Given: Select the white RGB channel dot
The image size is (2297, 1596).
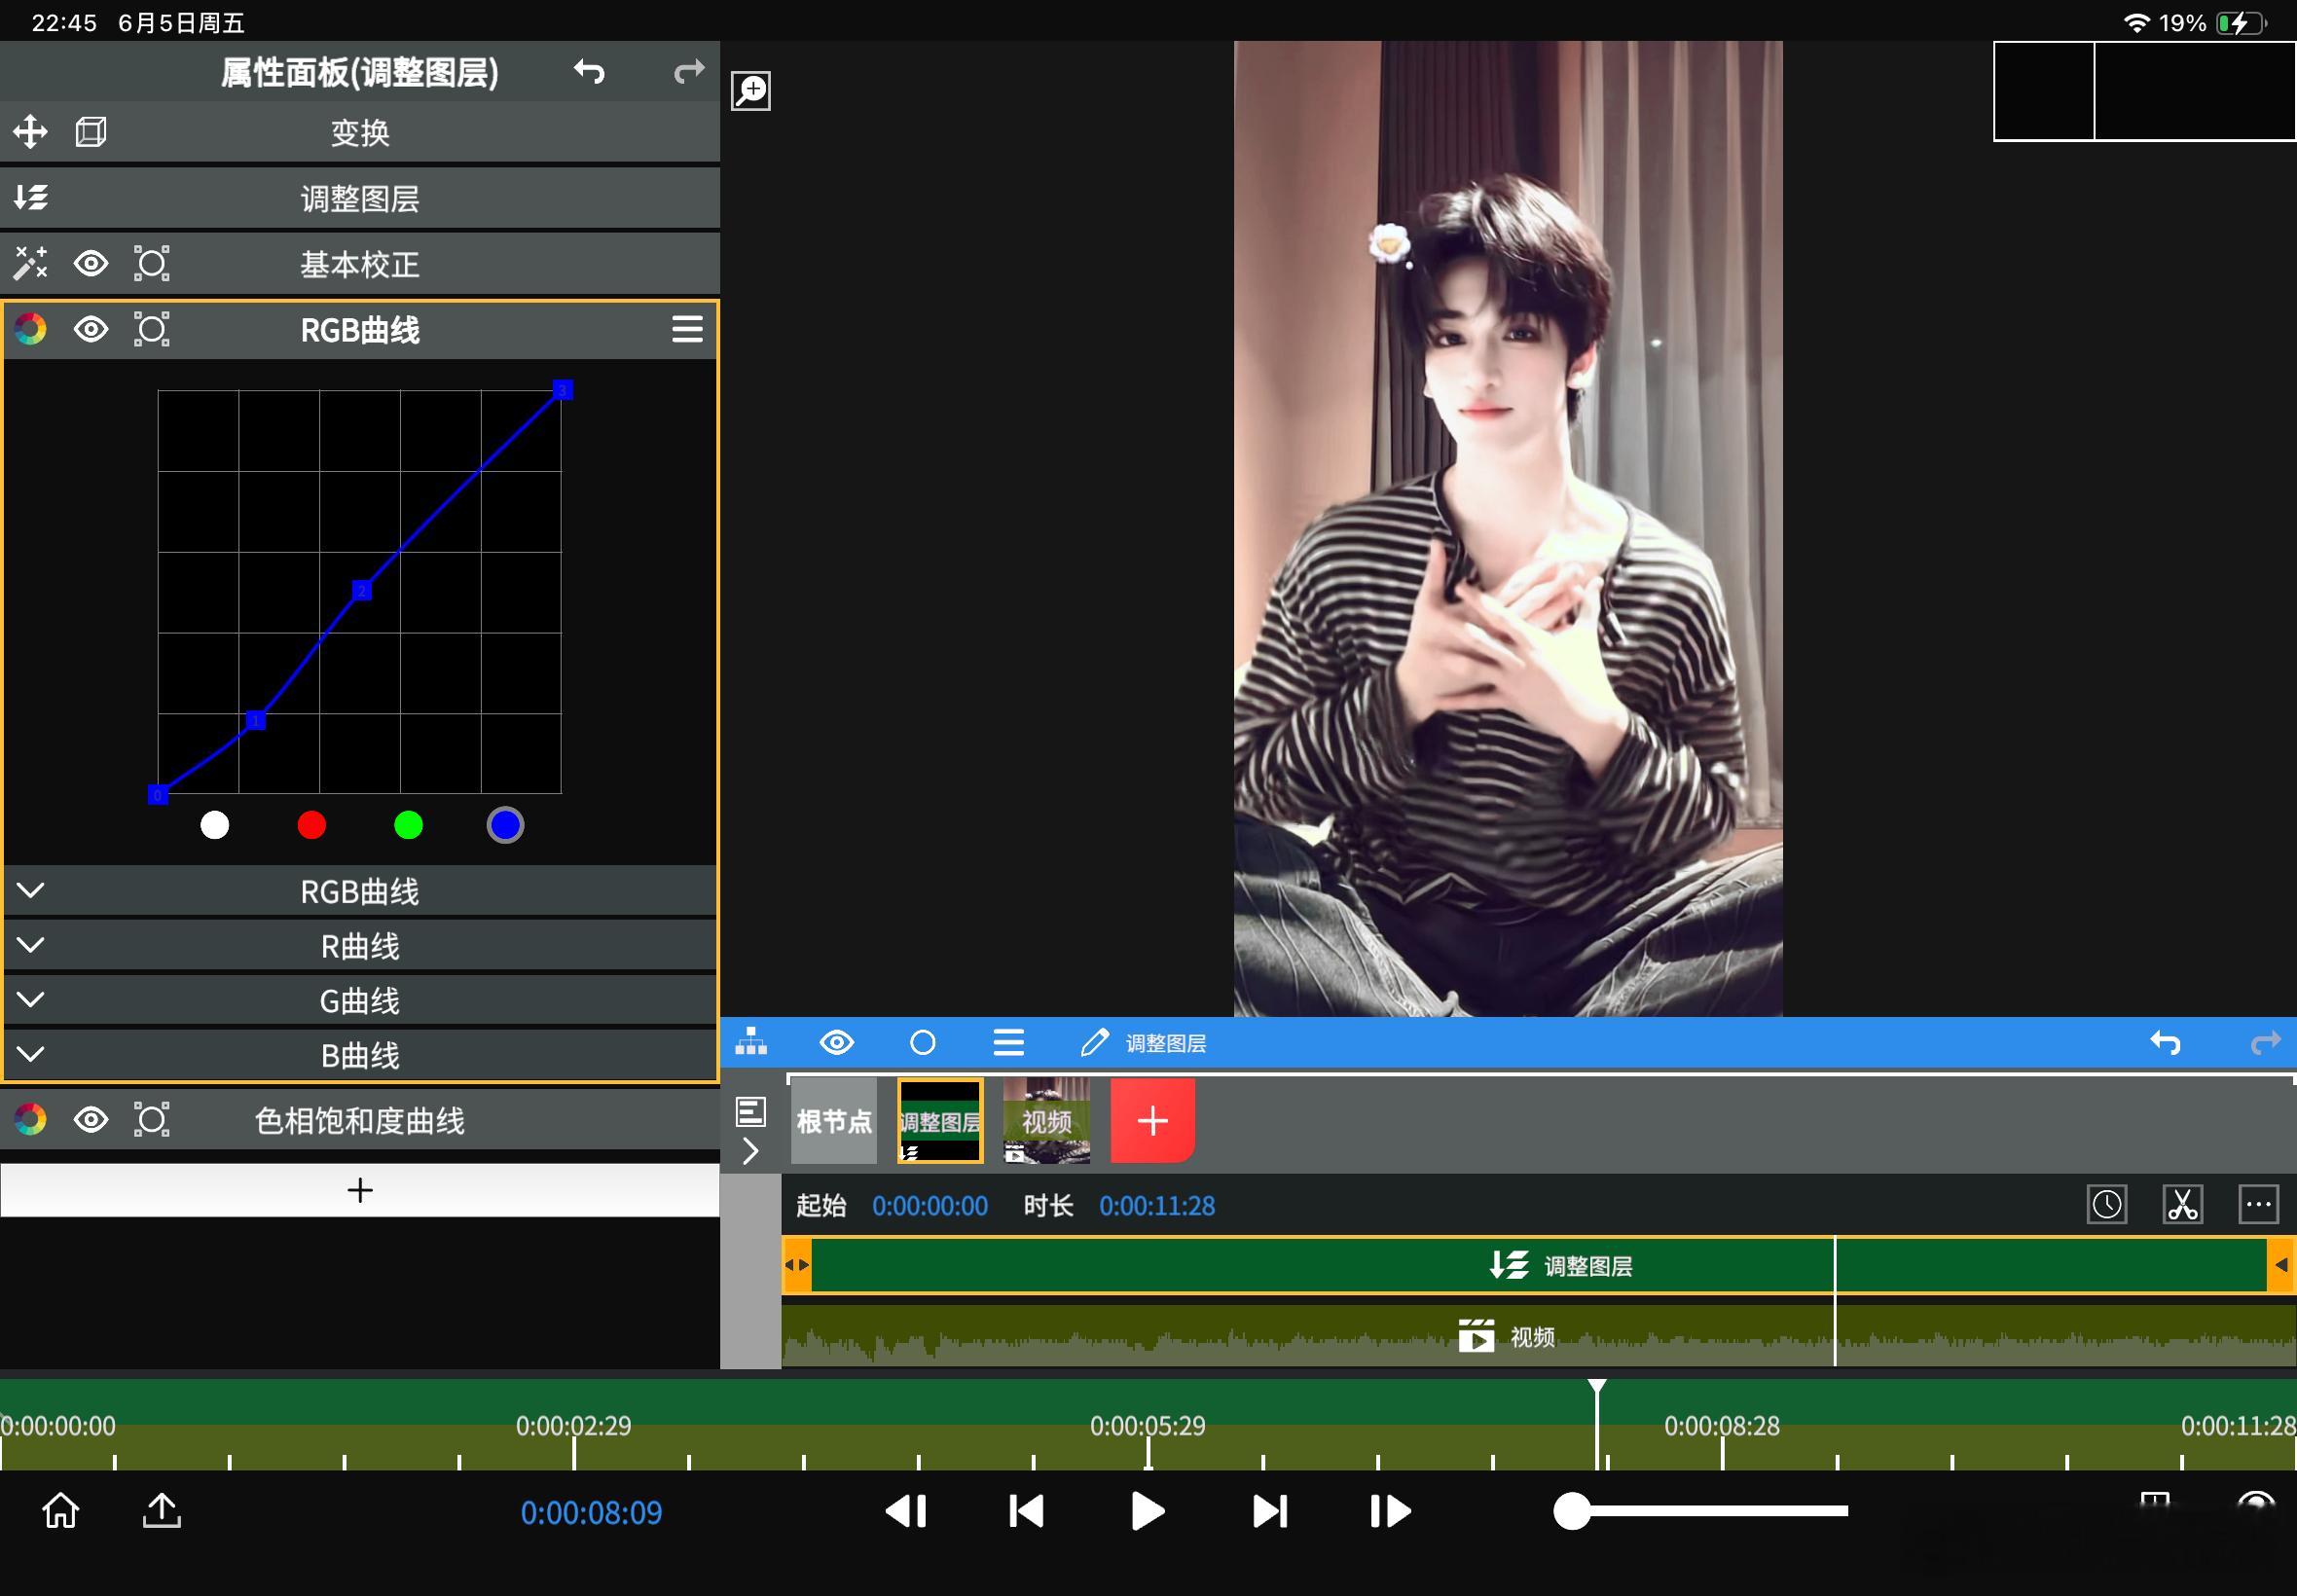Looking at the screenshot, I should coord(214,826).
